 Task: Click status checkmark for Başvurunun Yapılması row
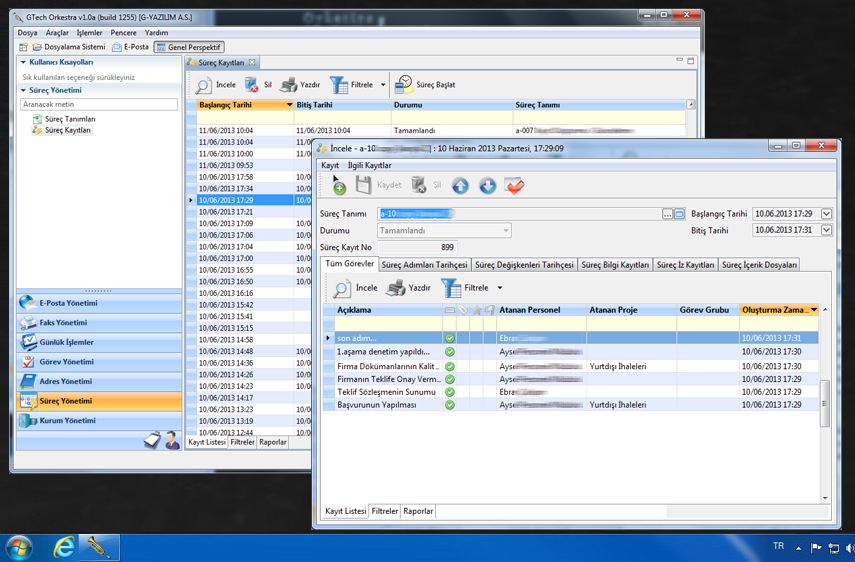coord(450,405)
